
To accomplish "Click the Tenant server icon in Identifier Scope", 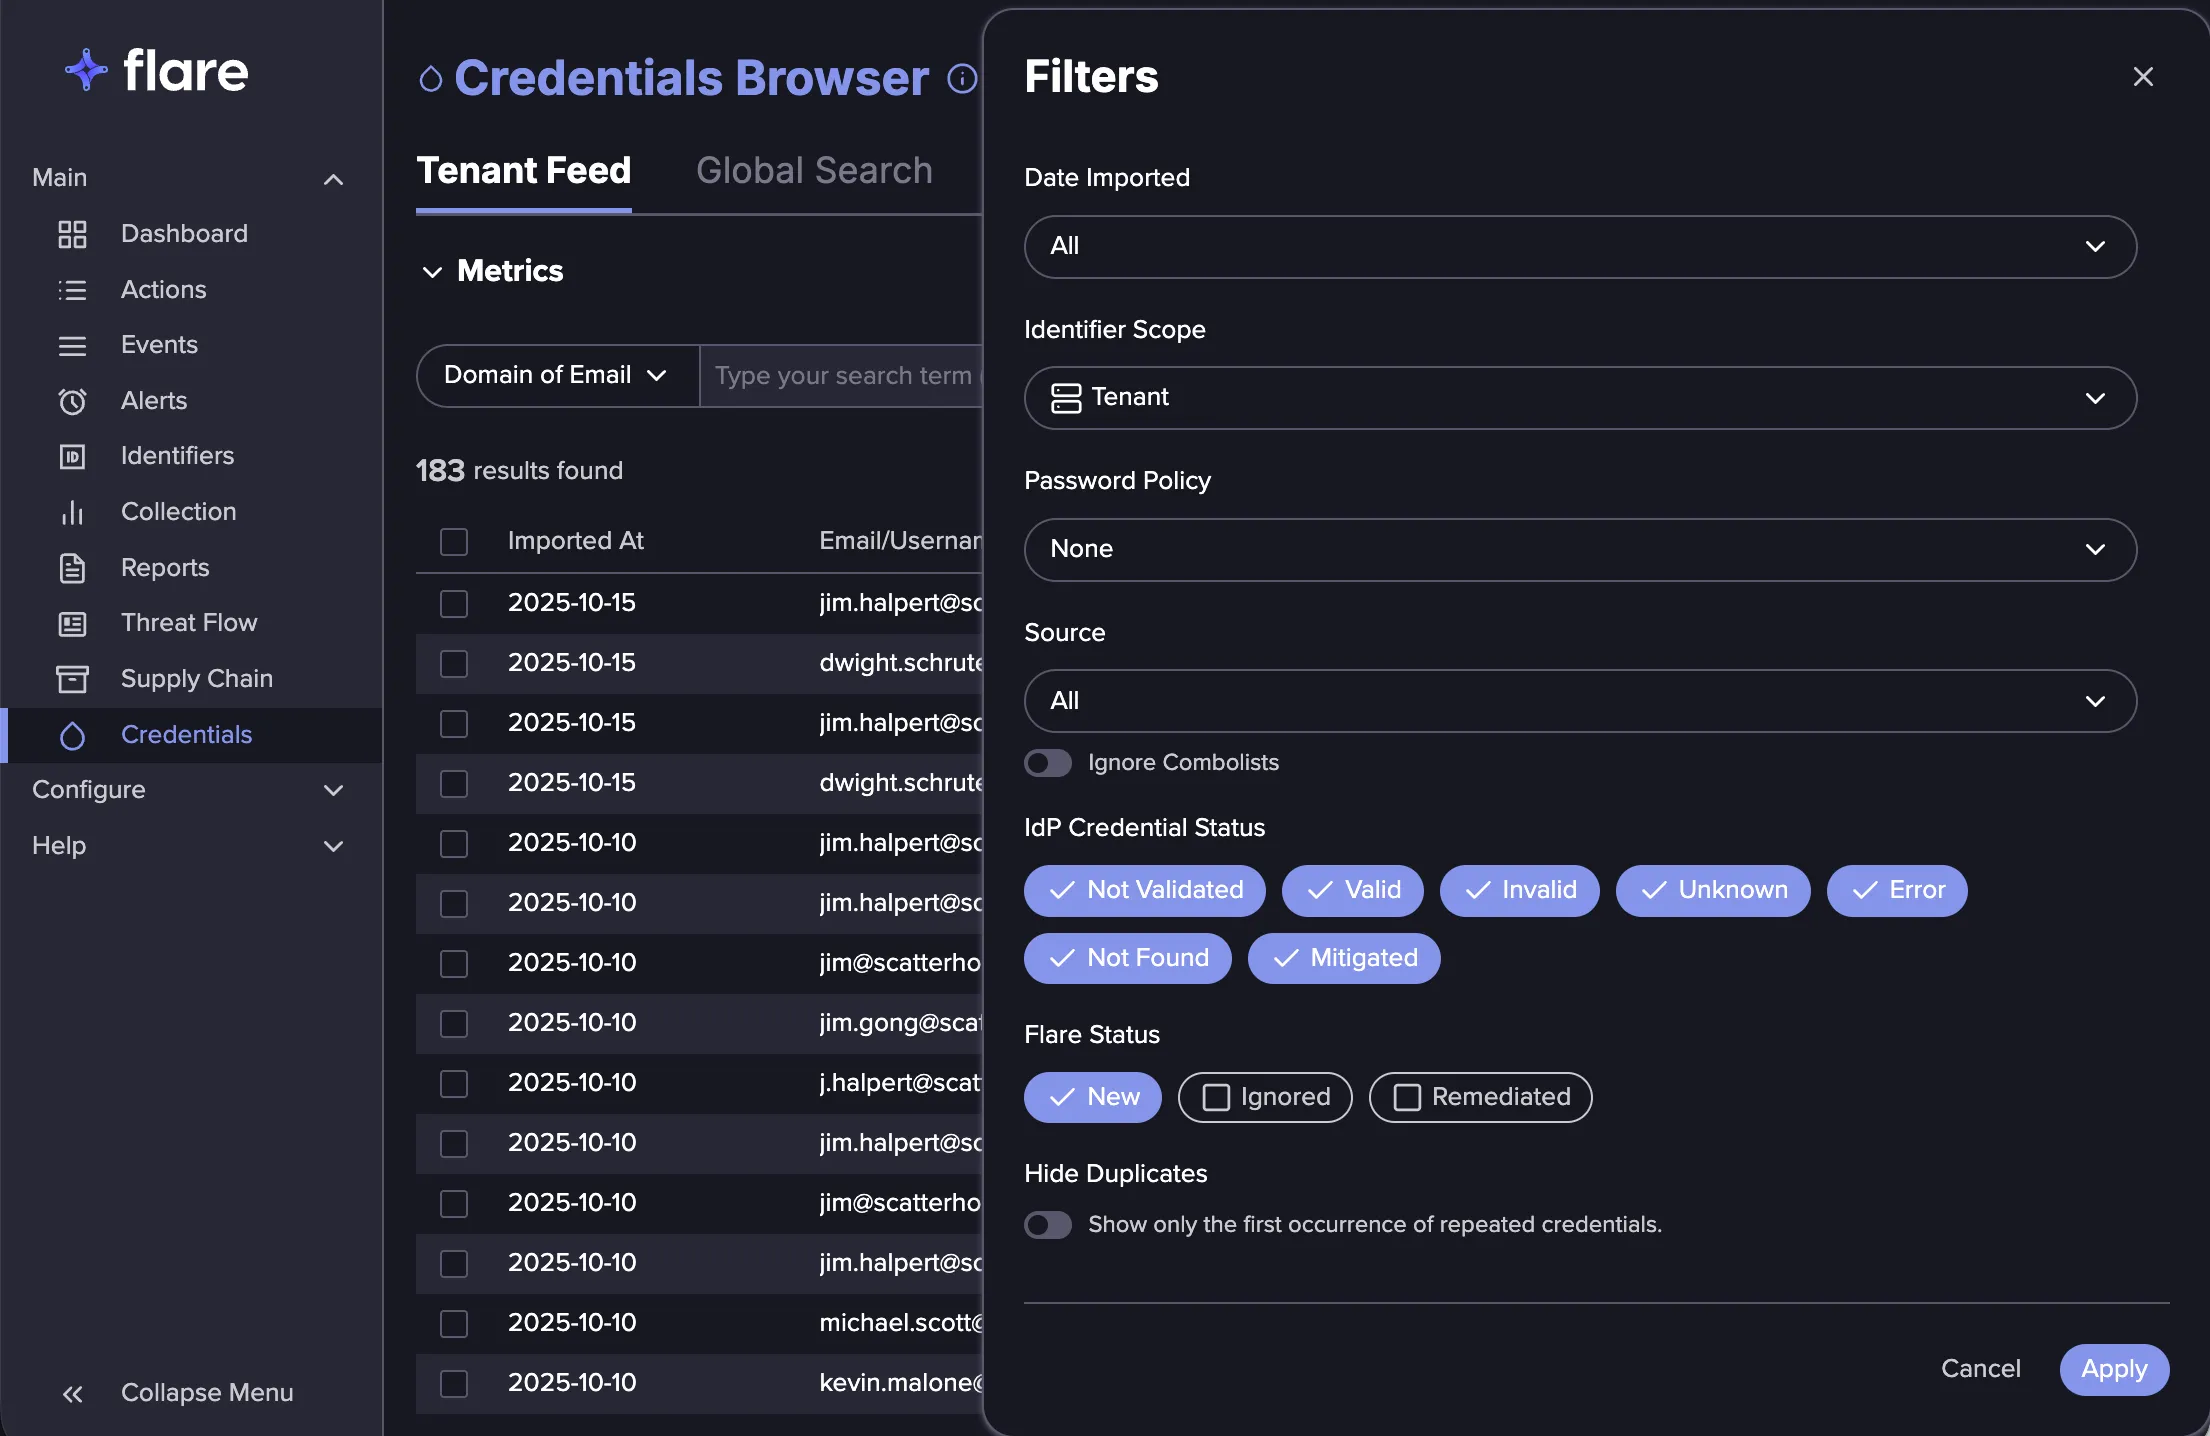I will pos(1066,398).
